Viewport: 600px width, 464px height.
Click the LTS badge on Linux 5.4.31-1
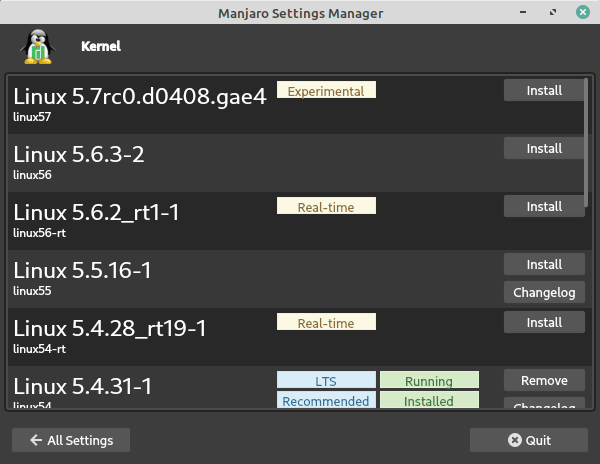tap(326, 380)
